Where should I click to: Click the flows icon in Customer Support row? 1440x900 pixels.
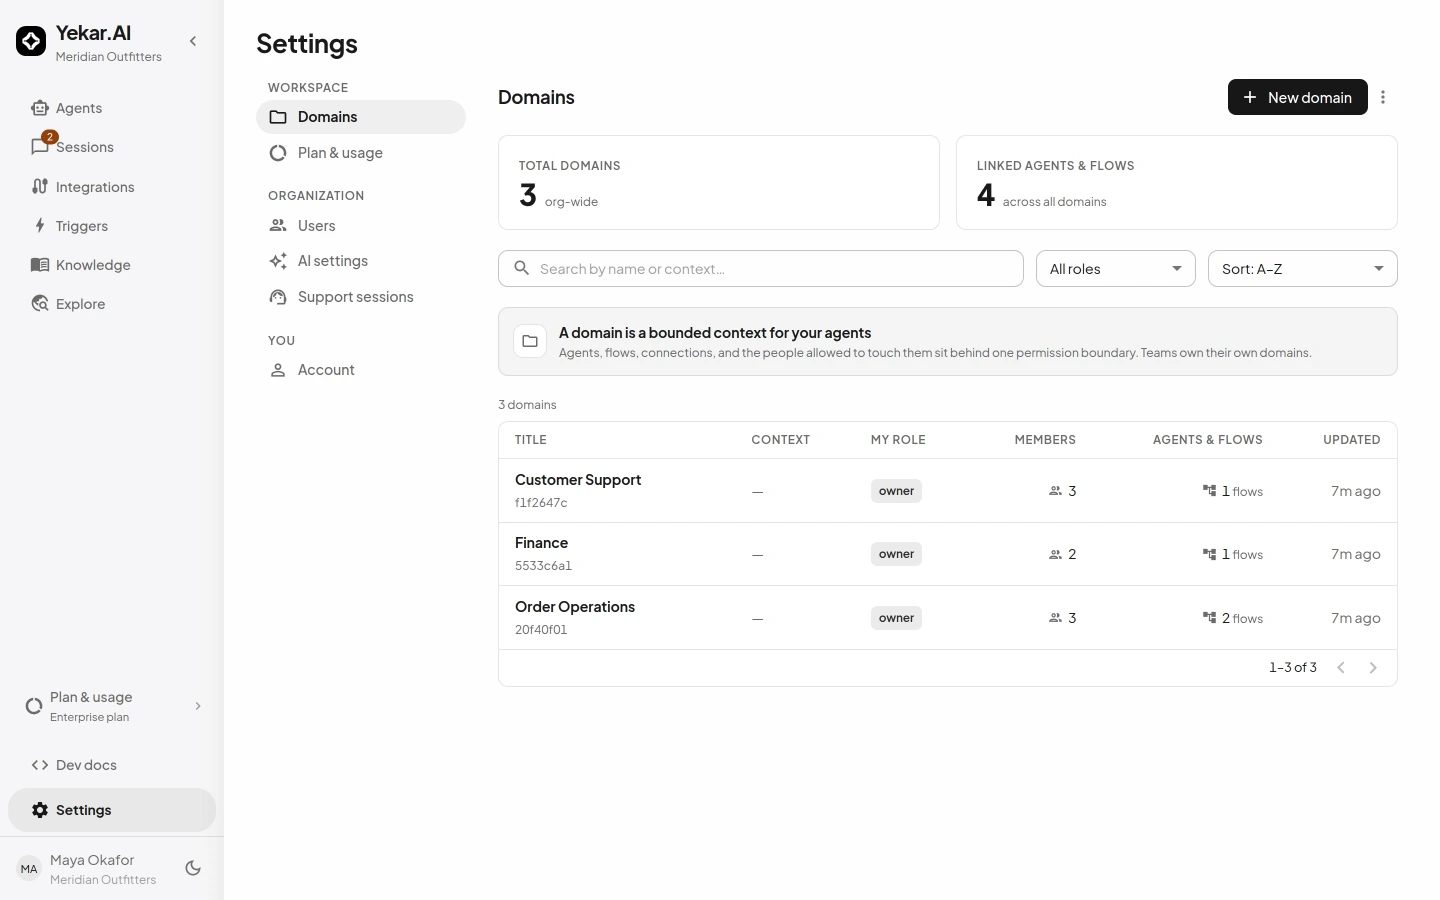coord(1209,491)
